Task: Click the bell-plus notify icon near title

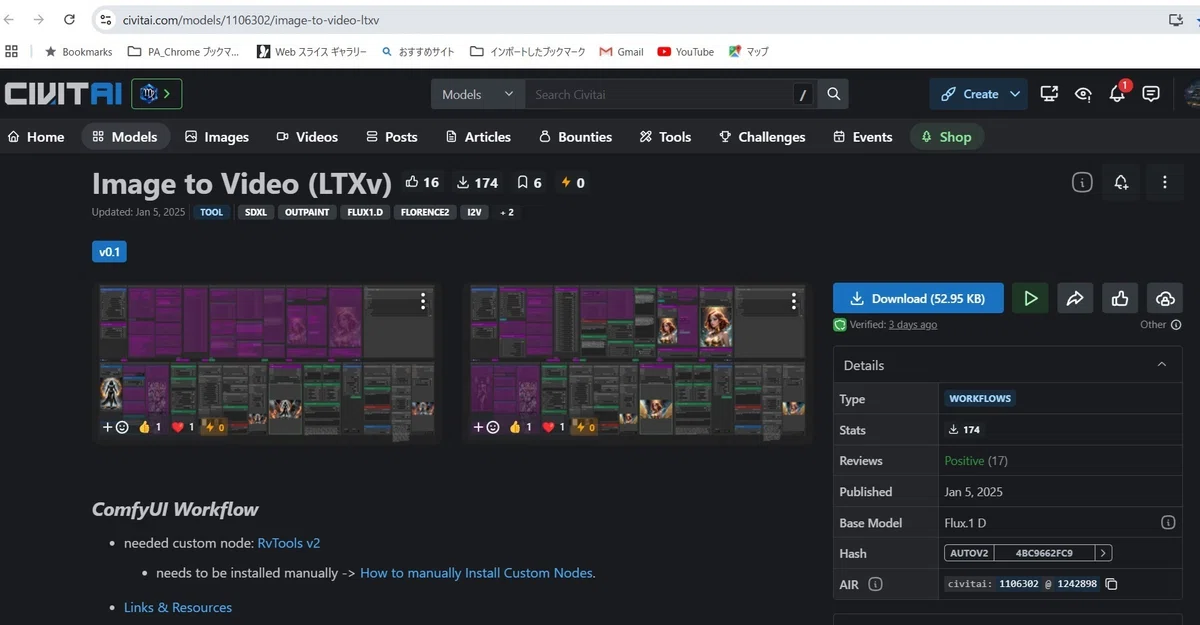Action: click(1121, 182)
